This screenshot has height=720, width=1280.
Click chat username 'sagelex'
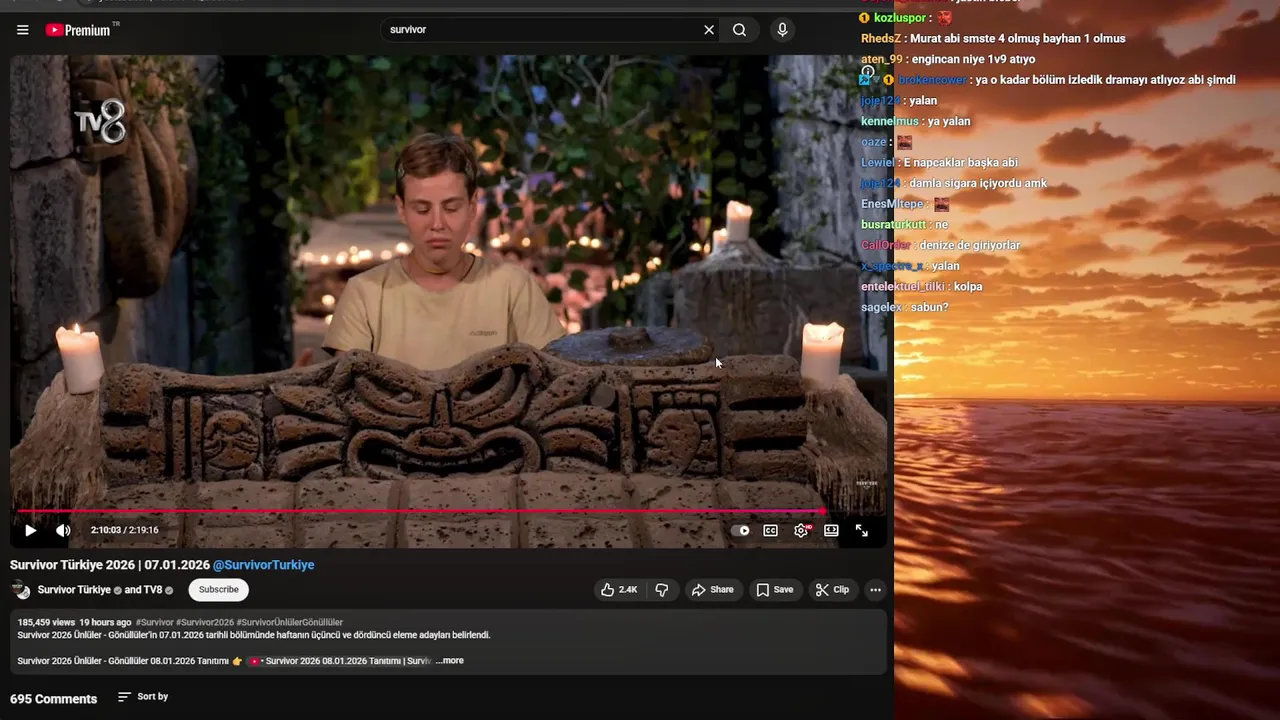pos(881,308)
